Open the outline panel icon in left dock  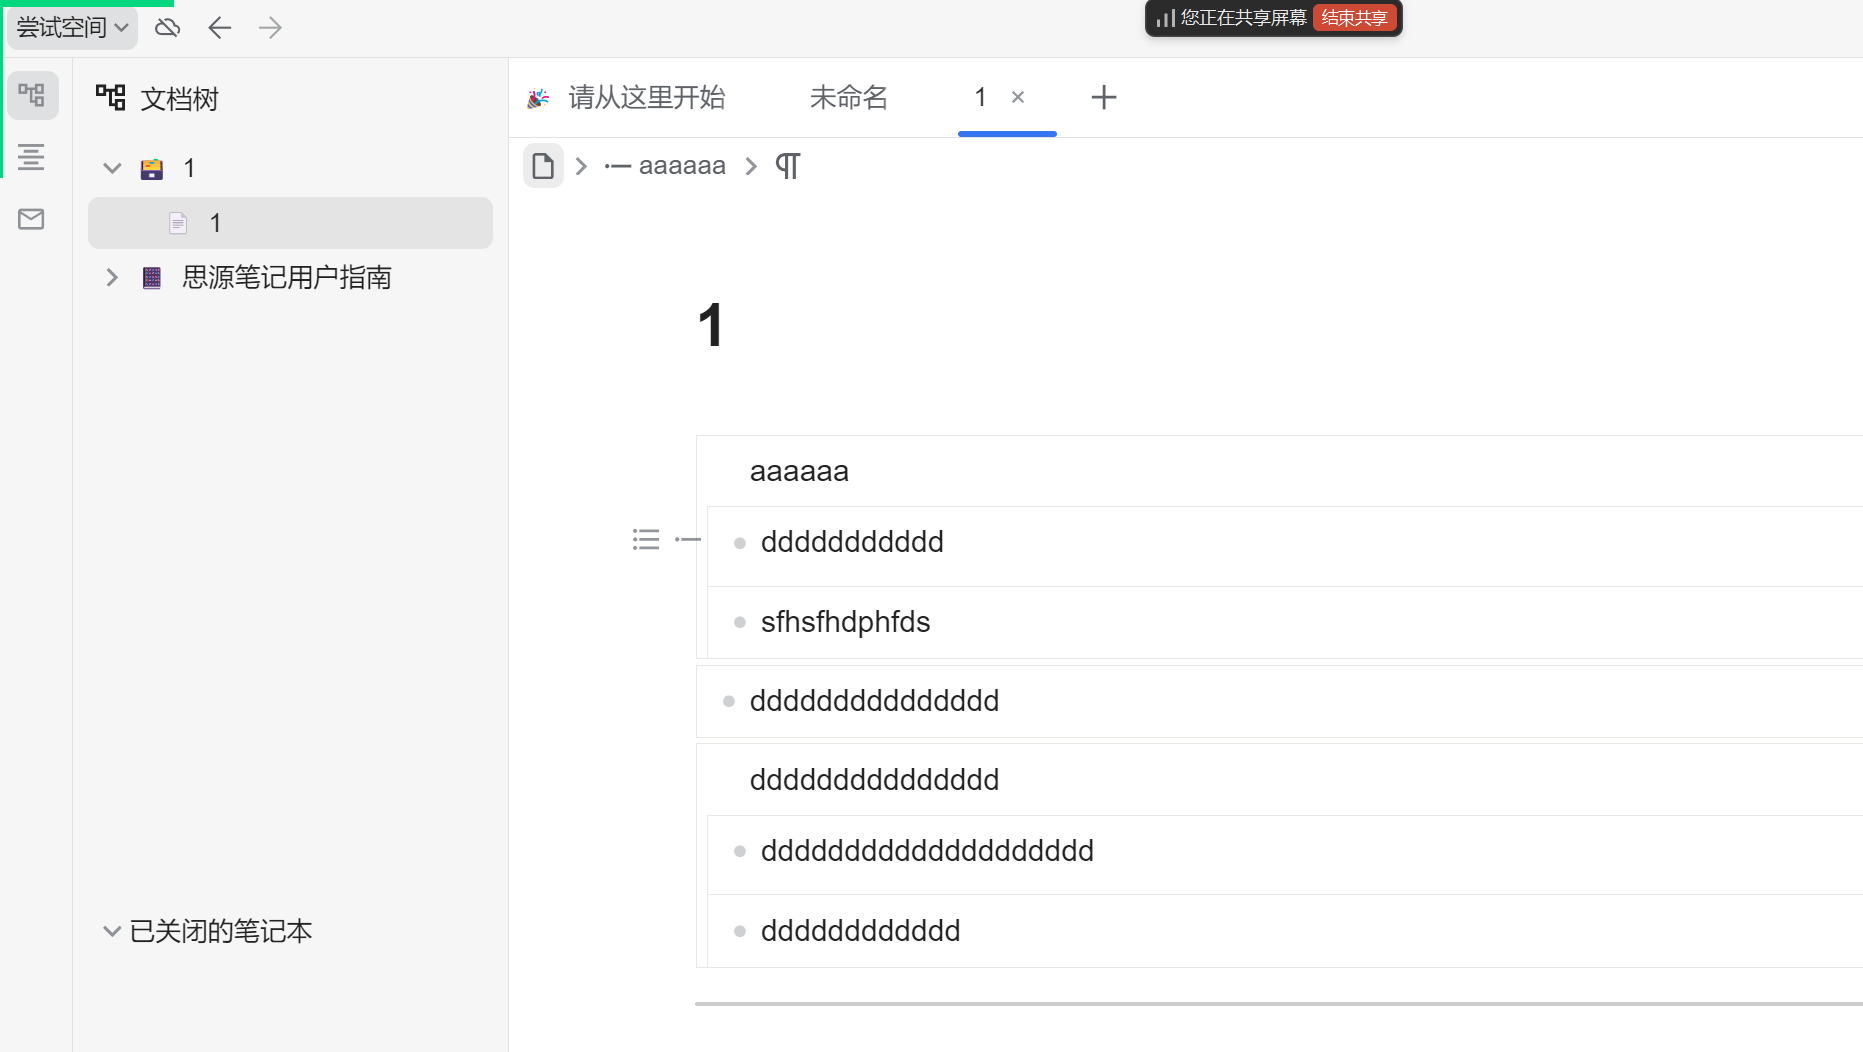[x=31, y=157]
